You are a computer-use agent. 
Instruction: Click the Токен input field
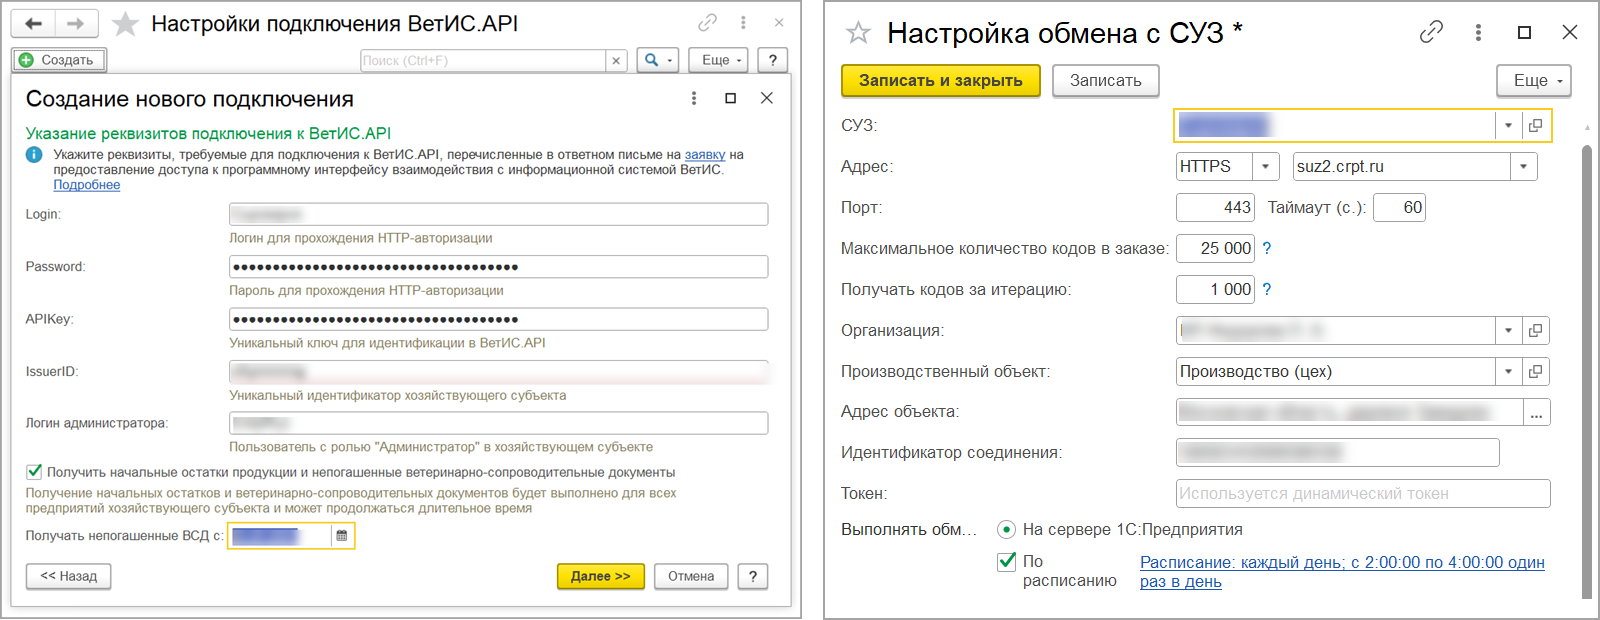1363,493
